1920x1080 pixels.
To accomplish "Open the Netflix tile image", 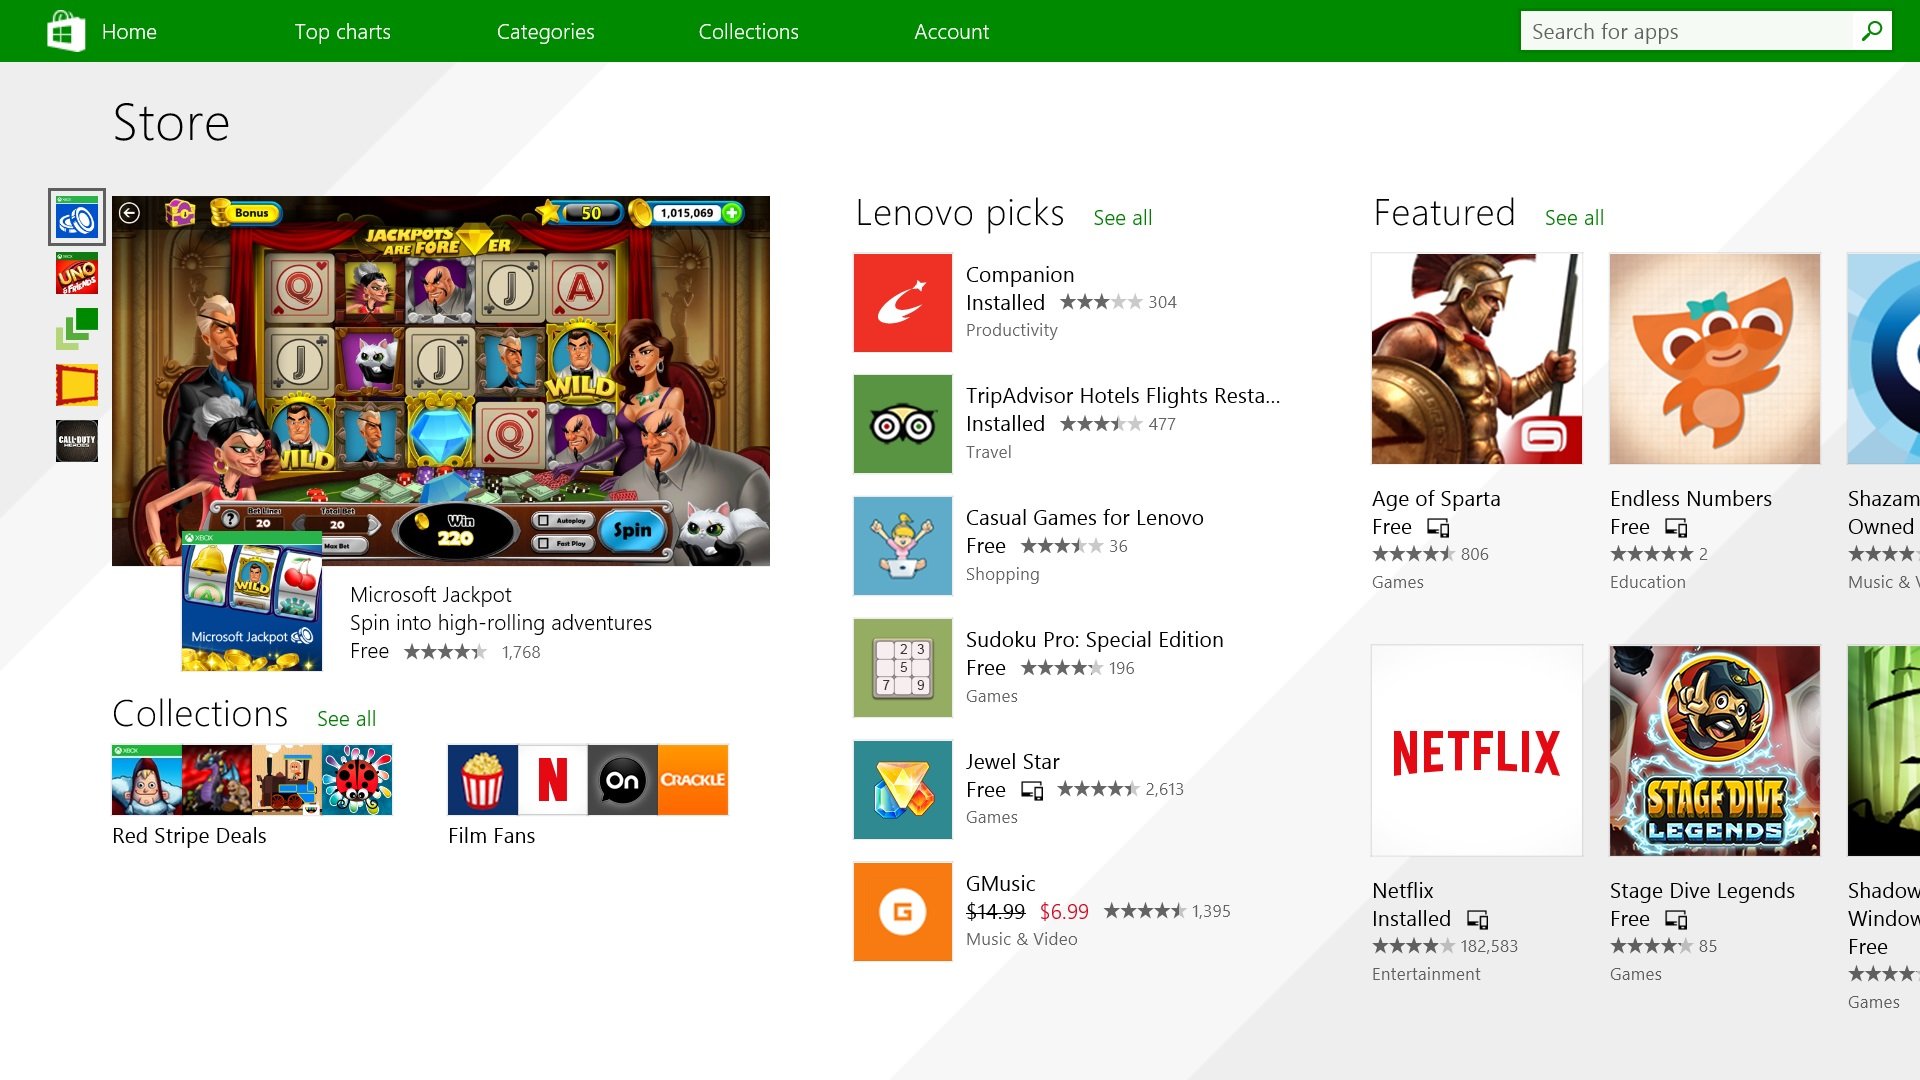I will click(1477, 751).
